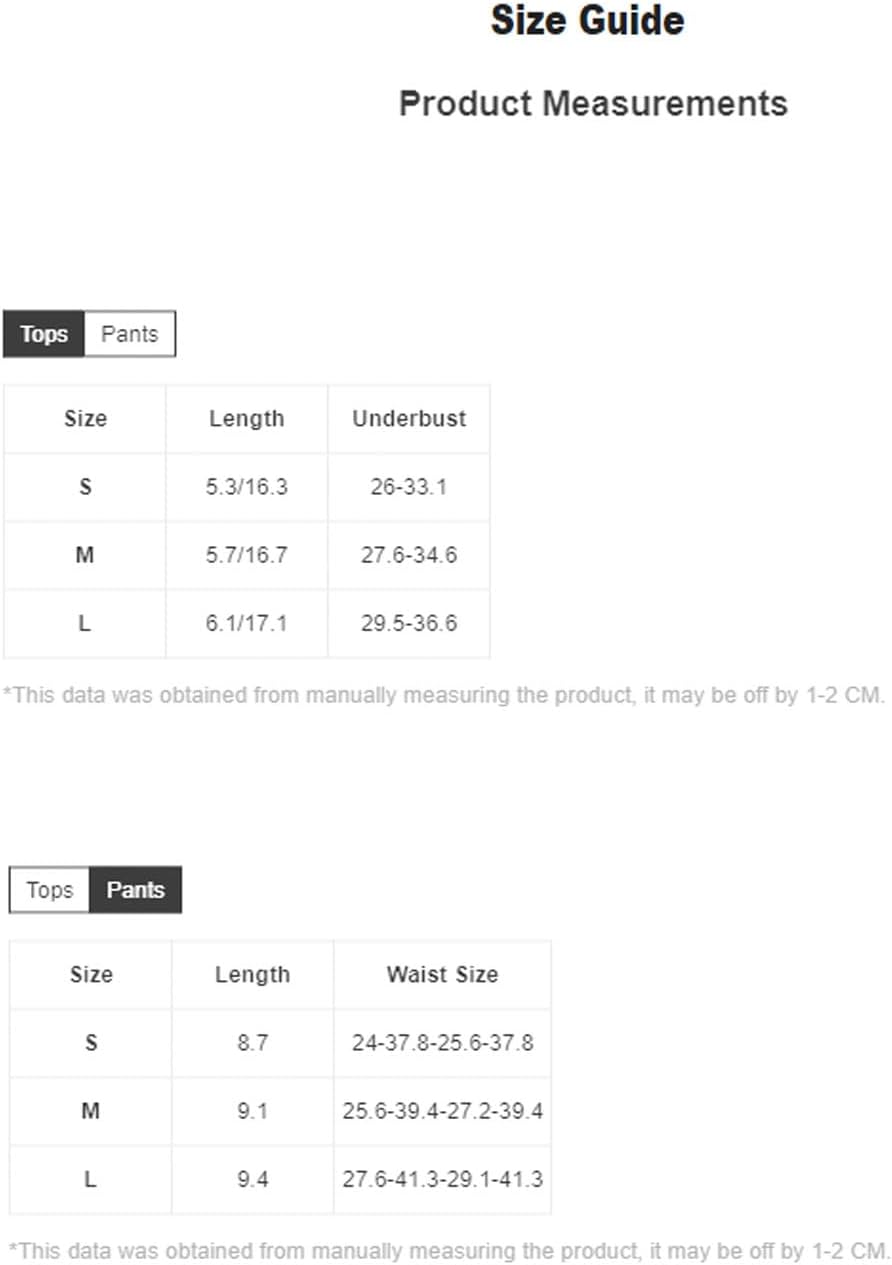Select size S row in Pants table
The height and width of the screenshot is (1265, 892).
280,1043
